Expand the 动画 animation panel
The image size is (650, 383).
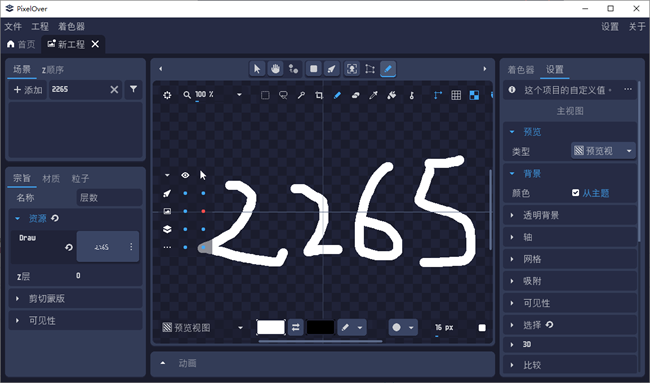[x=163, y=363]
